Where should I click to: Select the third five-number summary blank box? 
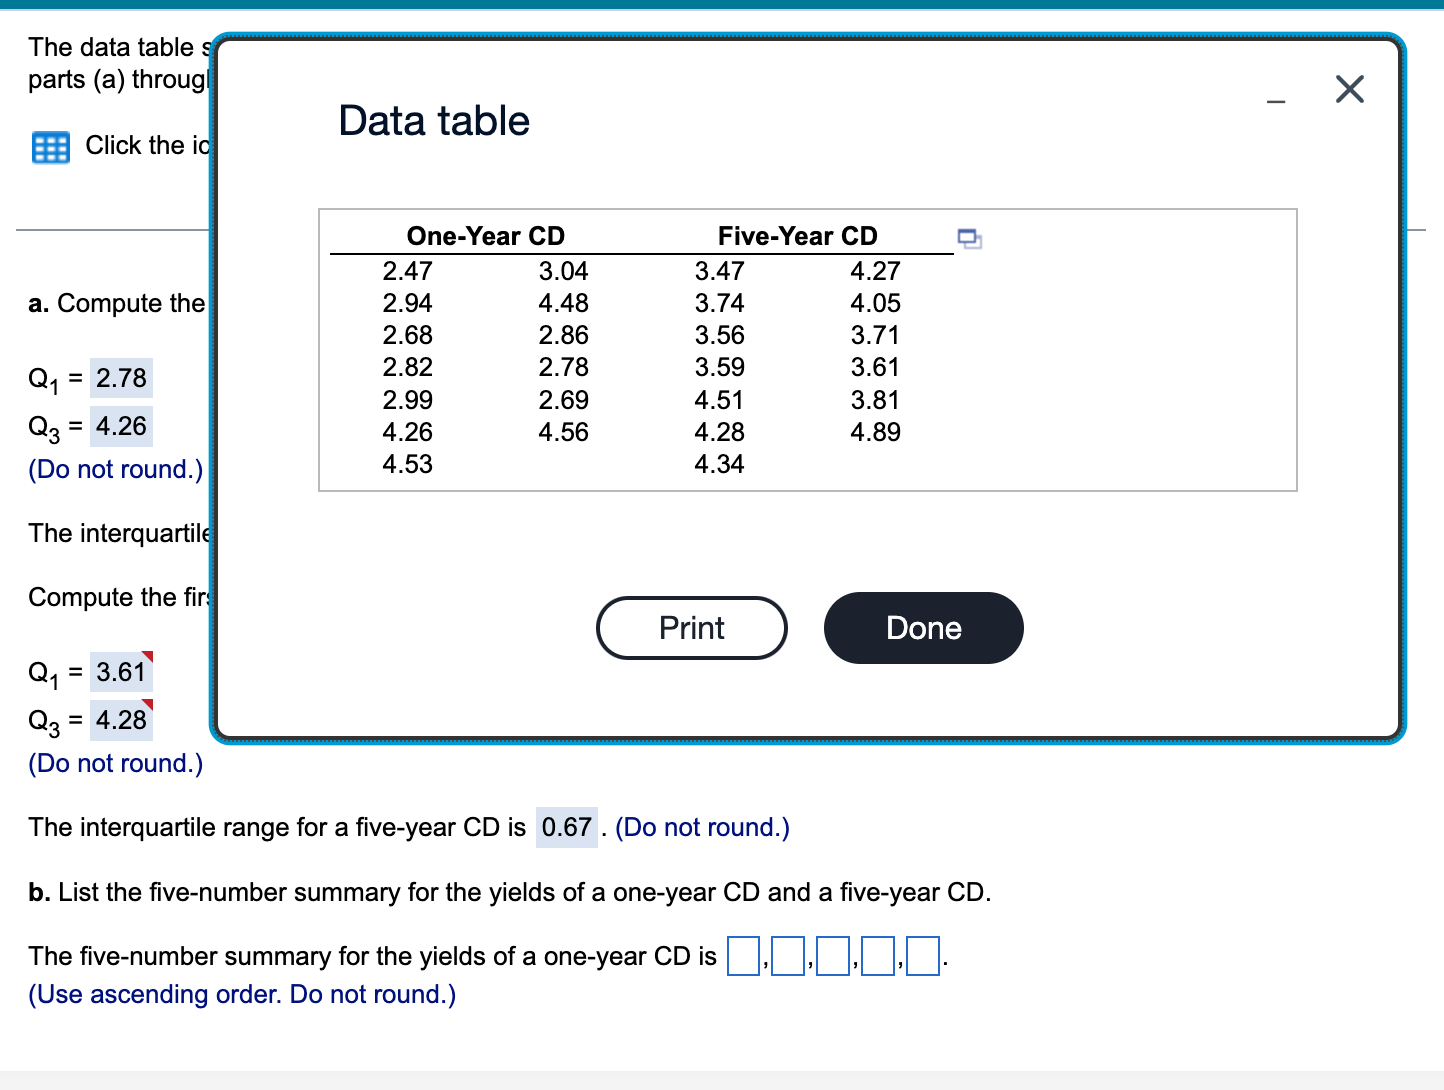(833, 956)
